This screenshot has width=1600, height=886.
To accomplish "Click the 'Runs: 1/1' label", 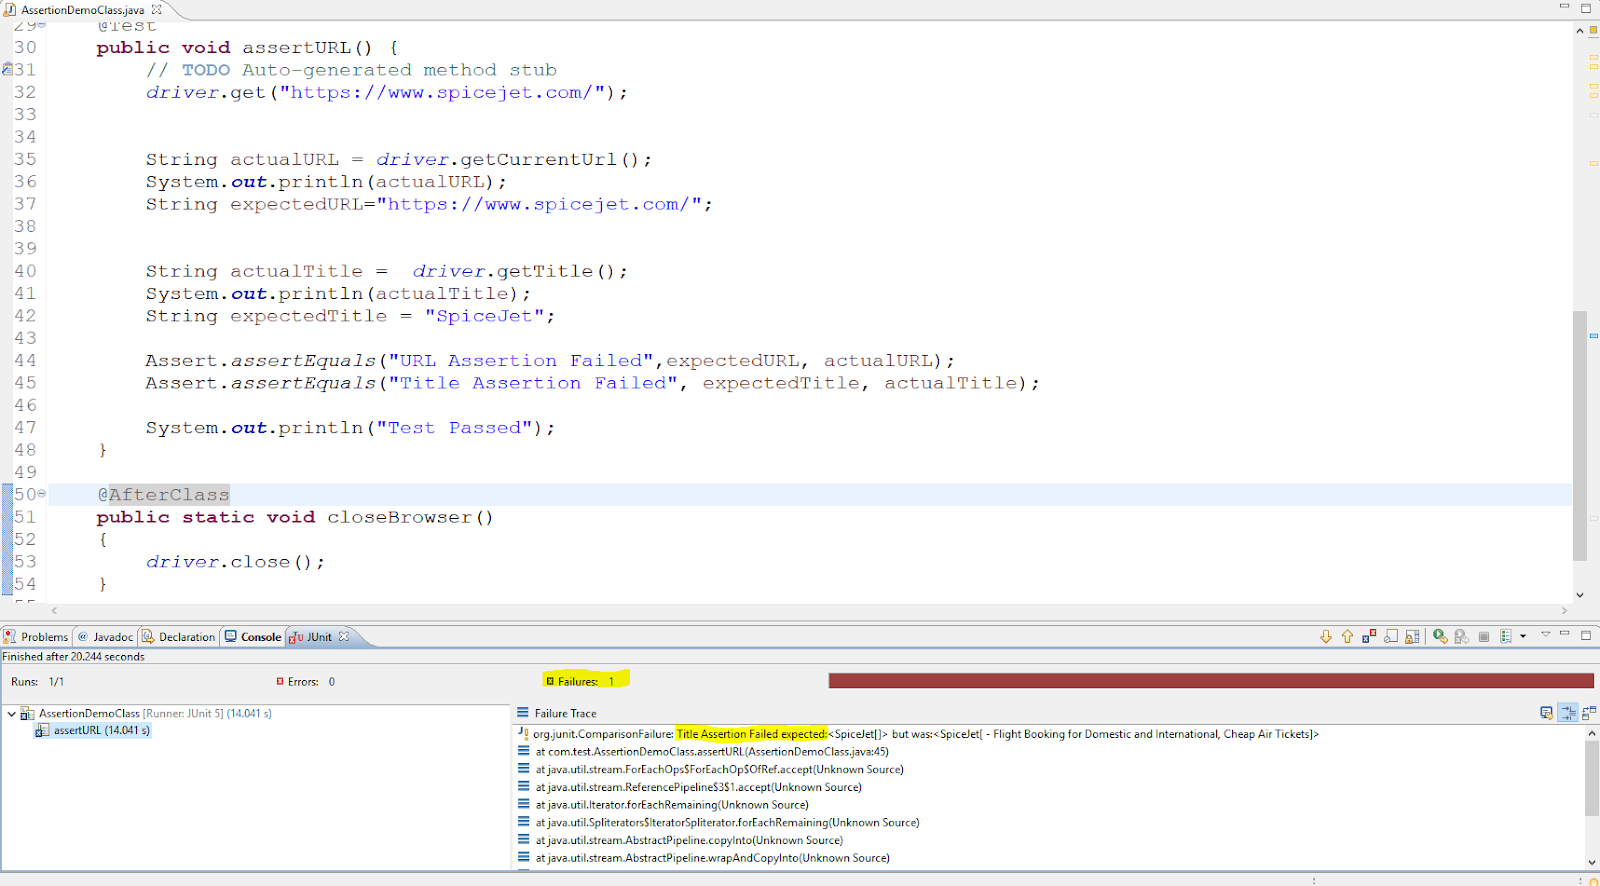I will coord(37,682).
